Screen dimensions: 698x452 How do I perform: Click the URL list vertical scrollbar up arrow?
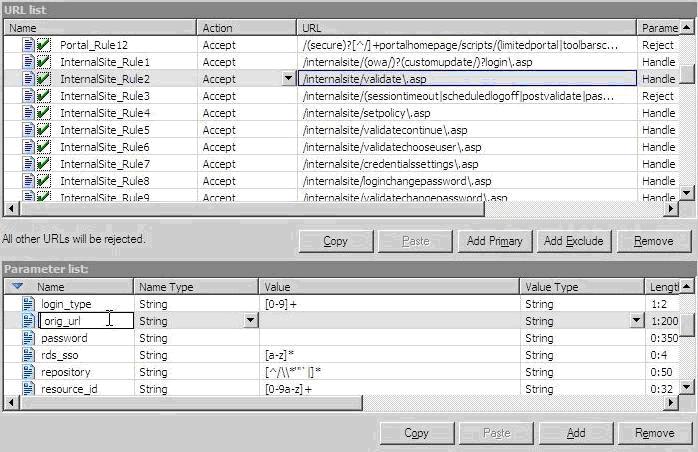point(686,28)
